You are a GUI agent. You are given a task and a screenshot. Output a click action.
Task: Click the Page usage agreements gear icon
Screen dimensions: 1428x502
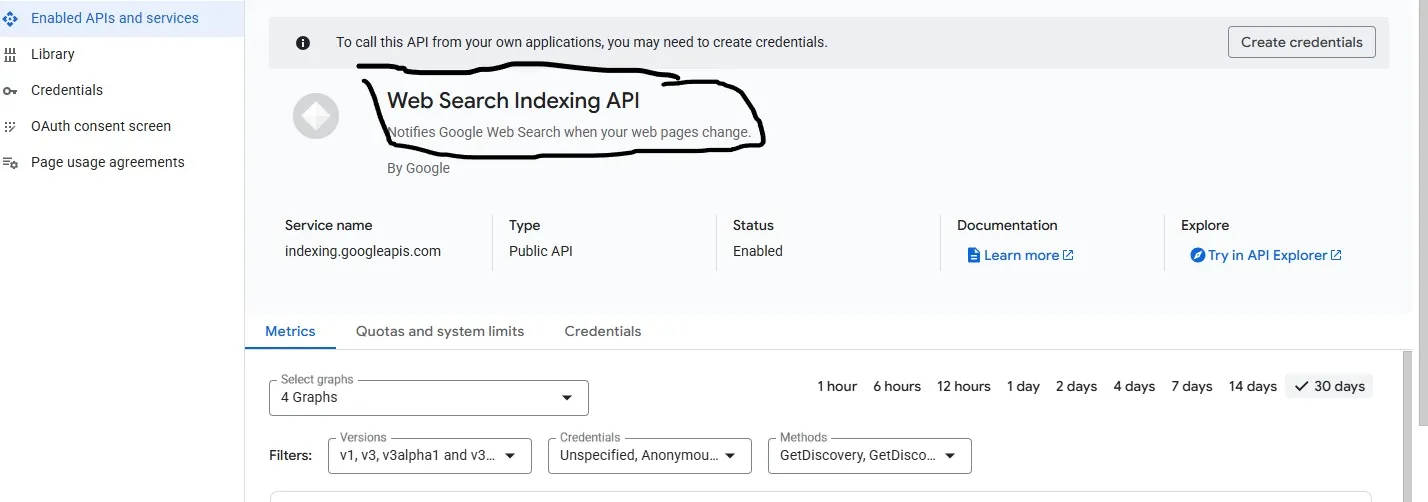pyautogui.click(x=10, y=162)
